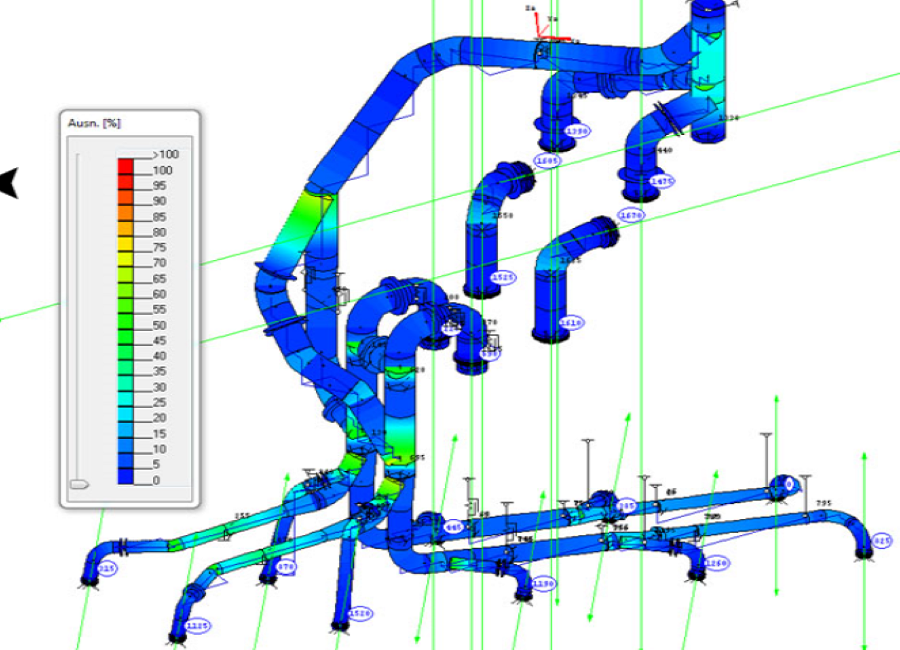This screenshot has height=650, width=900.
Task: Select node marker 1520 at bottom pipe
Action: coord(360,614)
